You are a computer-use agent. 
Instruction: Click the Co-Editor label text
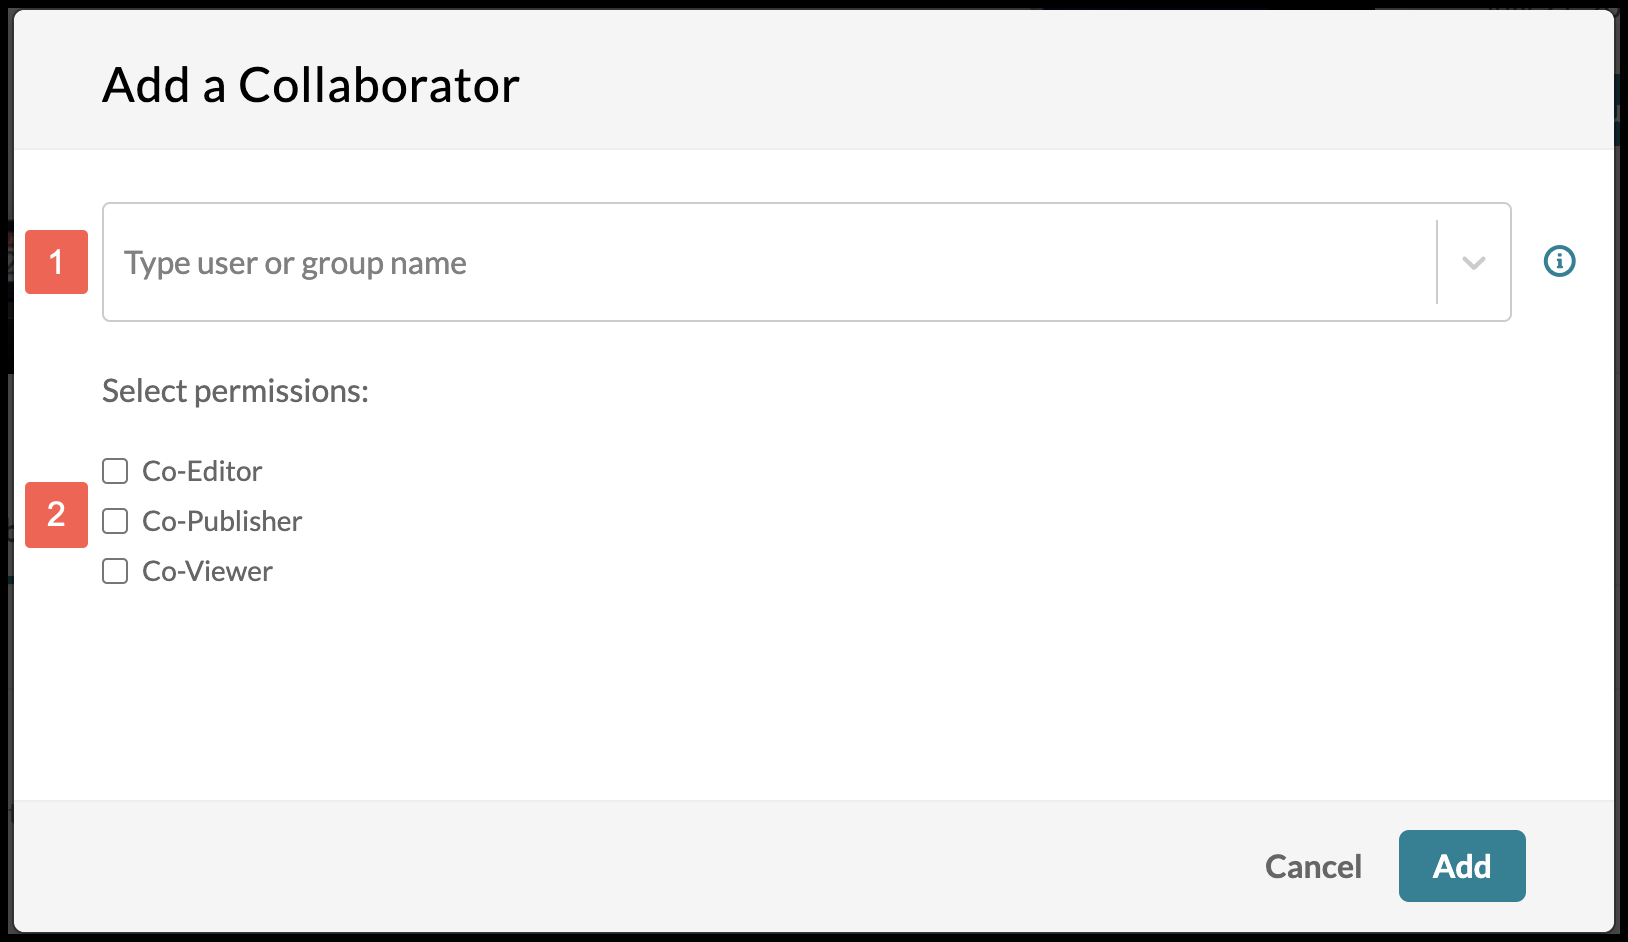pyautogui.click(x=202, y=471)
